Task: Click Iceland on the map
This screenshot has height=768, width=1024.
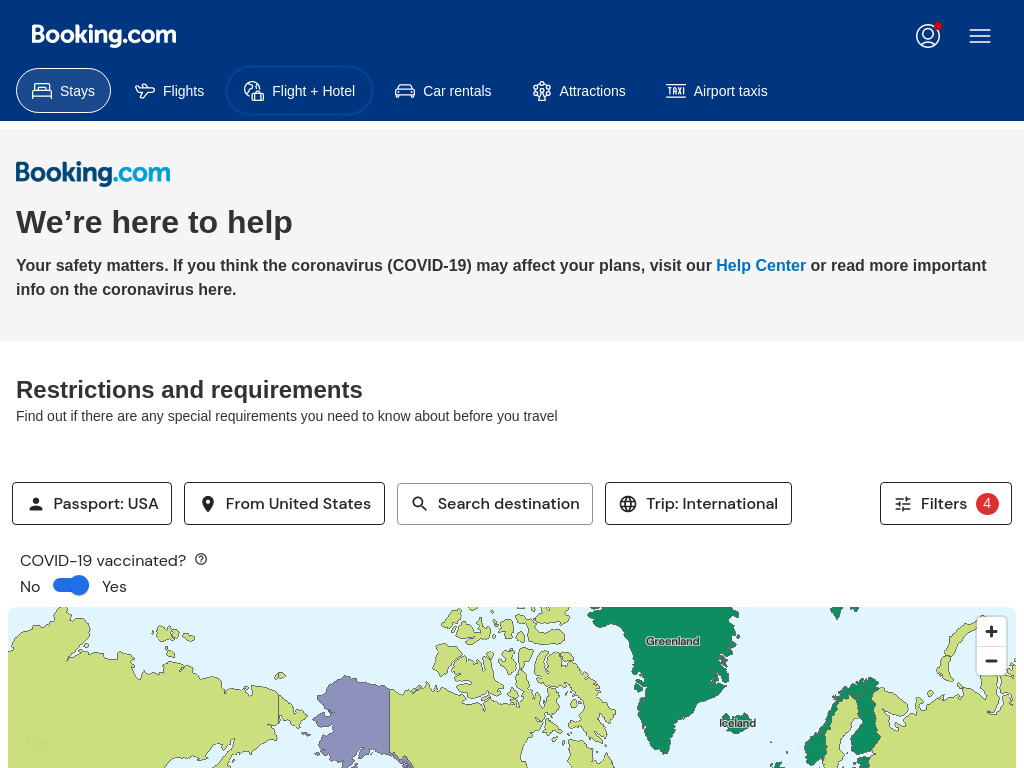Action: 737,723
